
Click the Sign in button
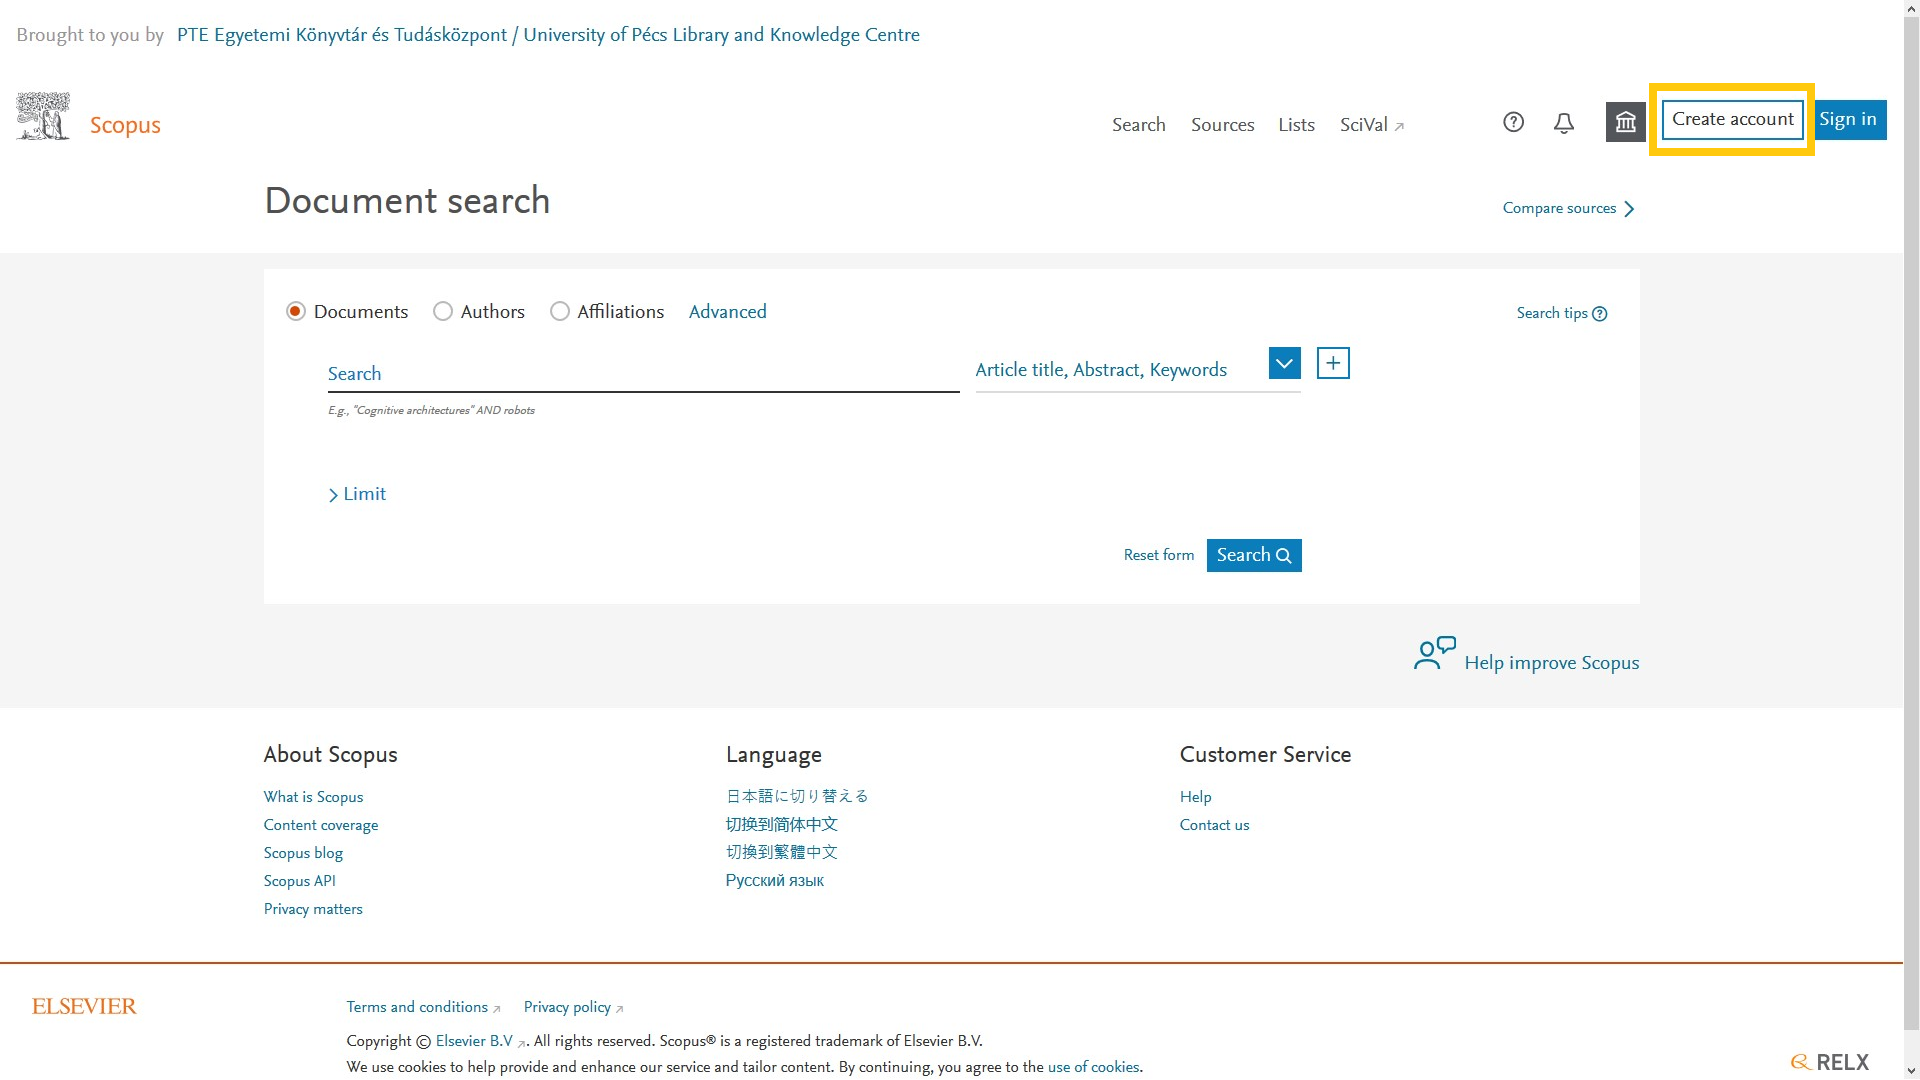(x=1848, y=119)
